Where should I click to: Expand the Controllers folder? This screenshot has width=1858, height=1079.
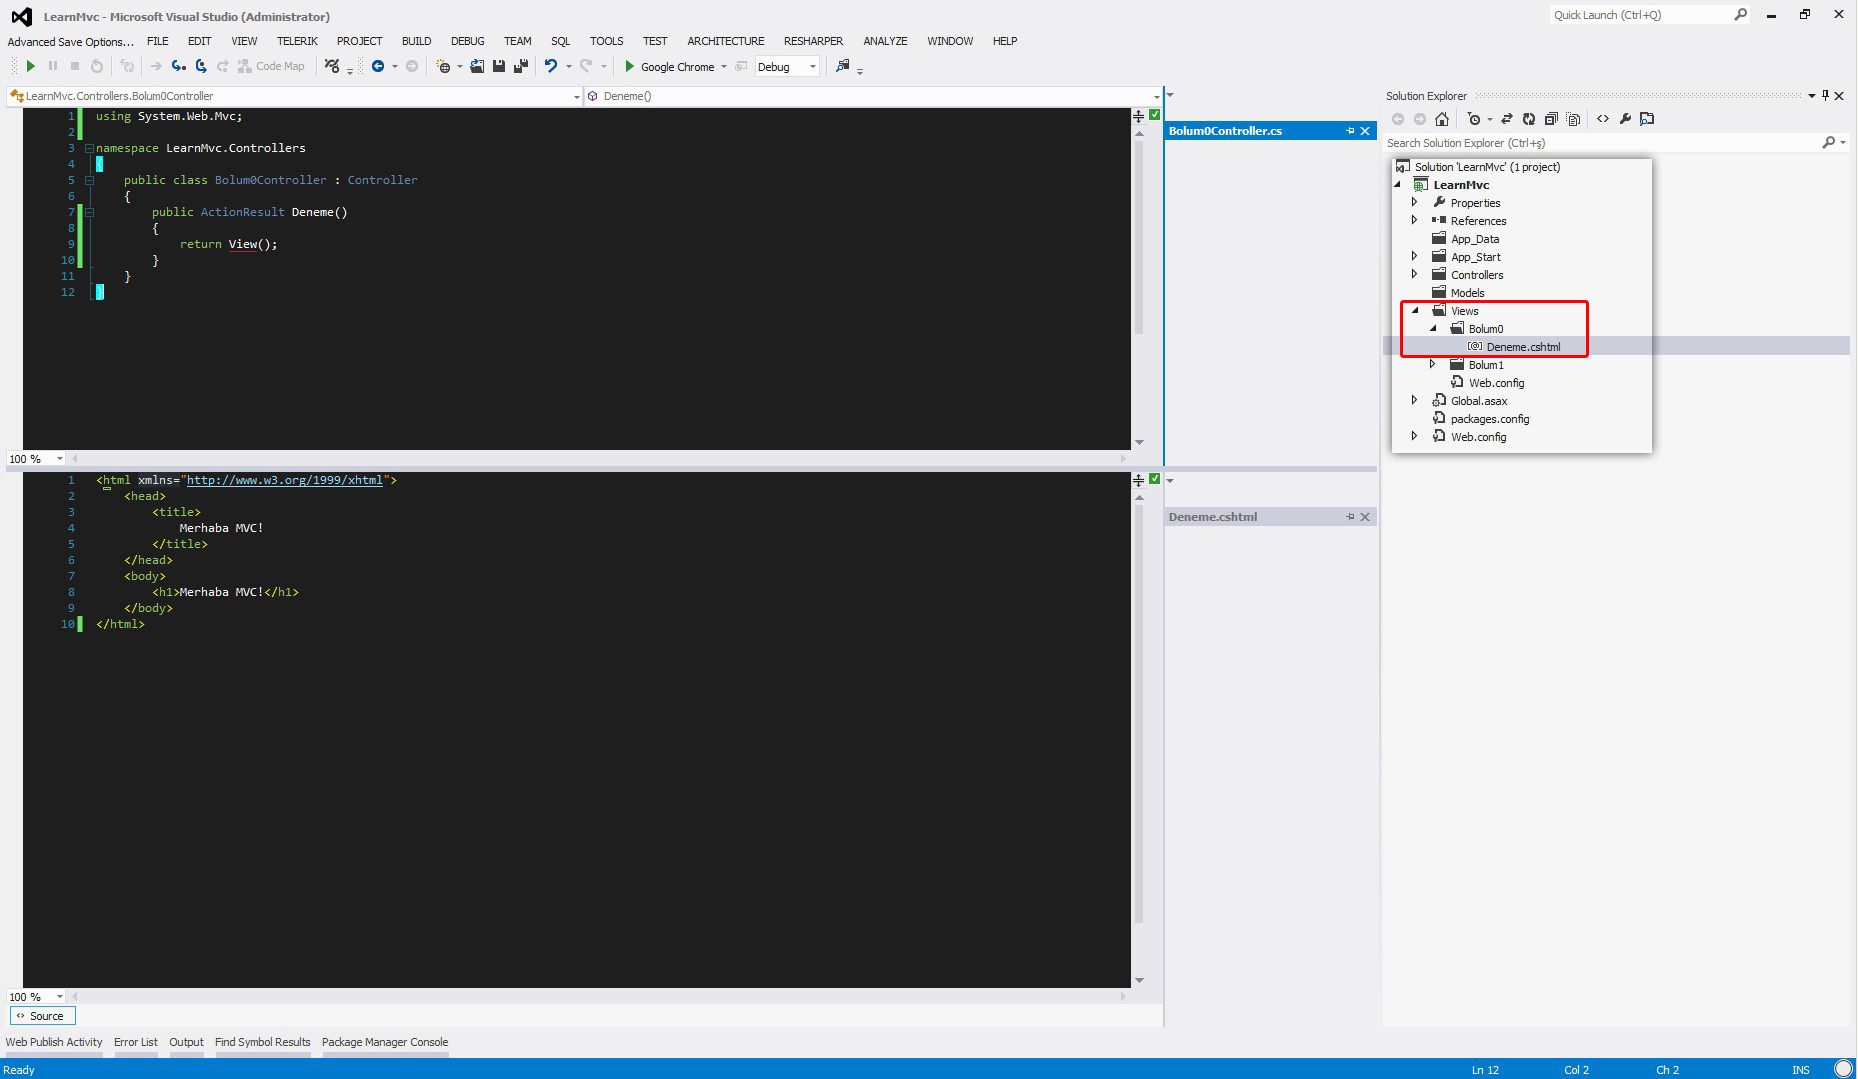(1414, 274)
